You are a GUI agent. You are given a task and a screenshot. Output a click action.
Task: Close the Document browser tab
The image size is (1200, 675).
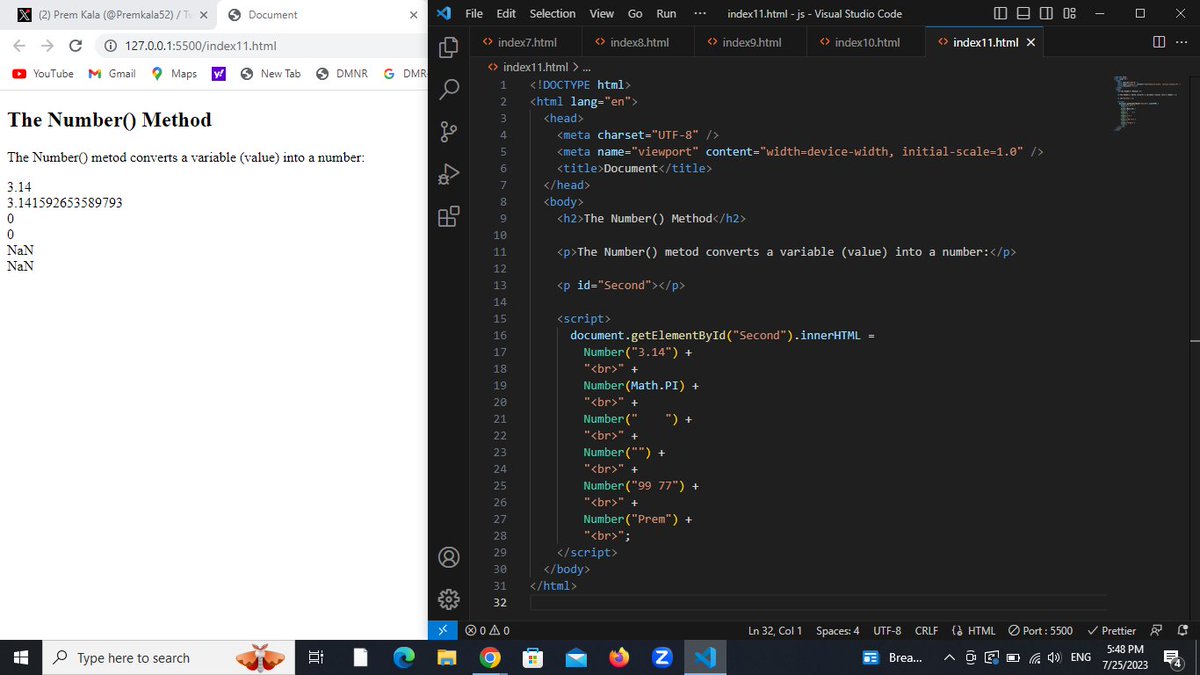pos(414,15)
